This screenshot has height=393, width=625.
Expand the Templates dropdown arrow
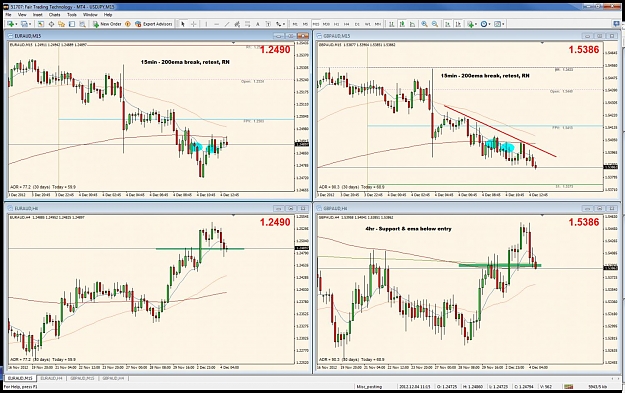503,24
